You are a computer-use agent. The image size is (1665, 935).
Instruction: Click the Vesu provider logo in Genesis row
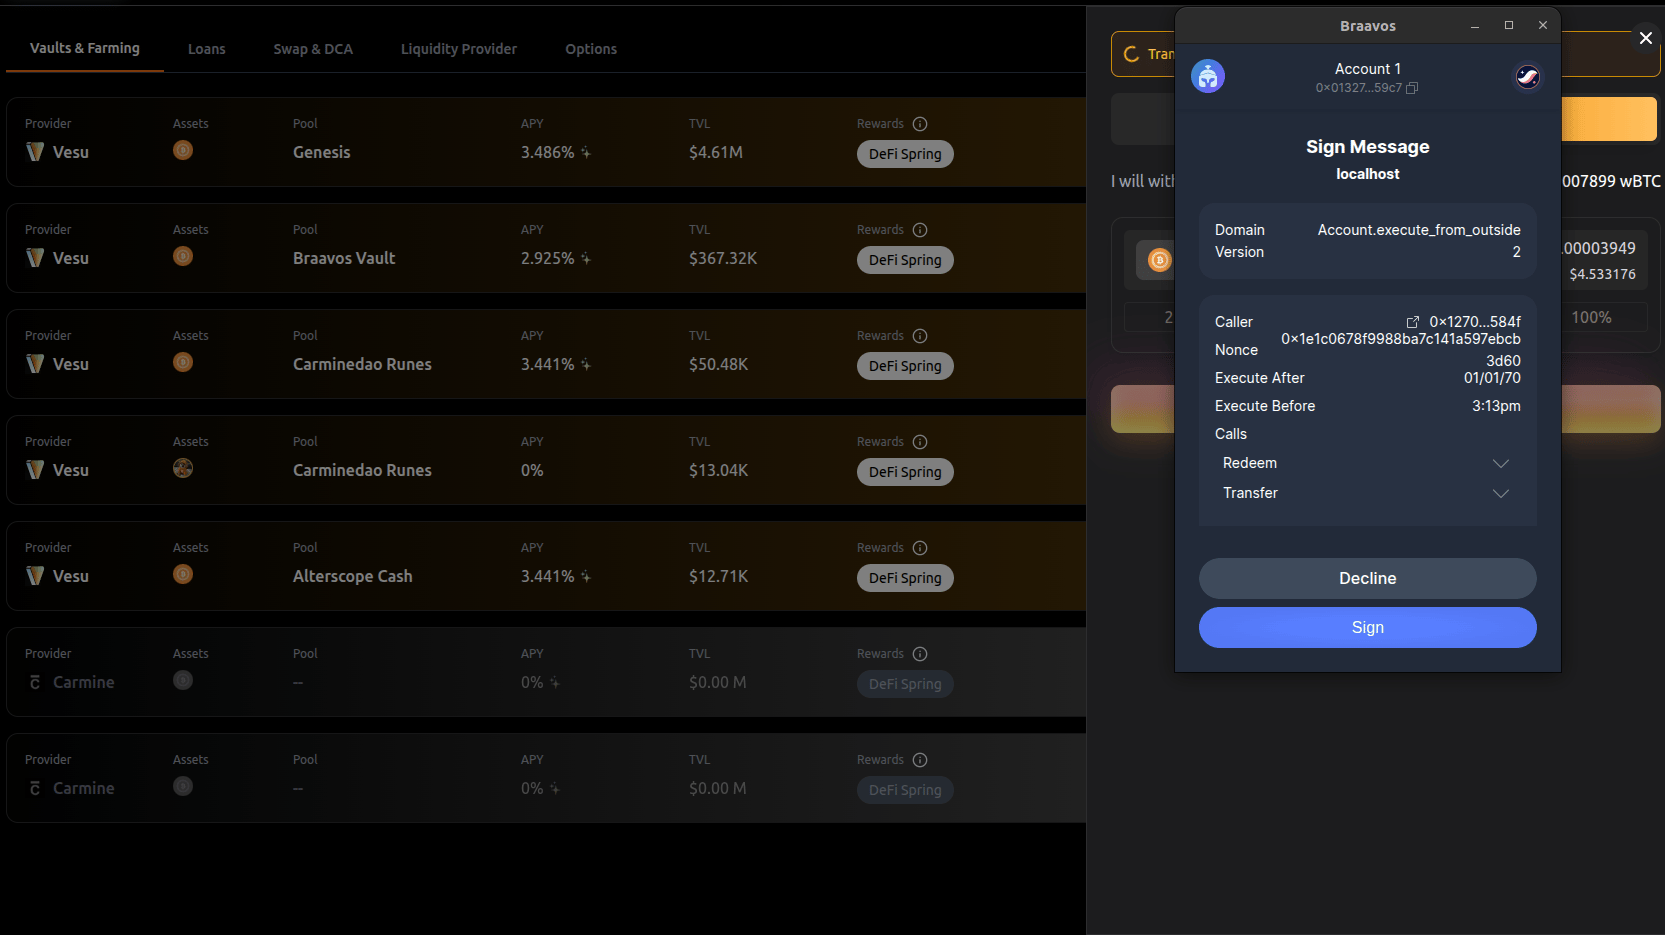[35, 152]
